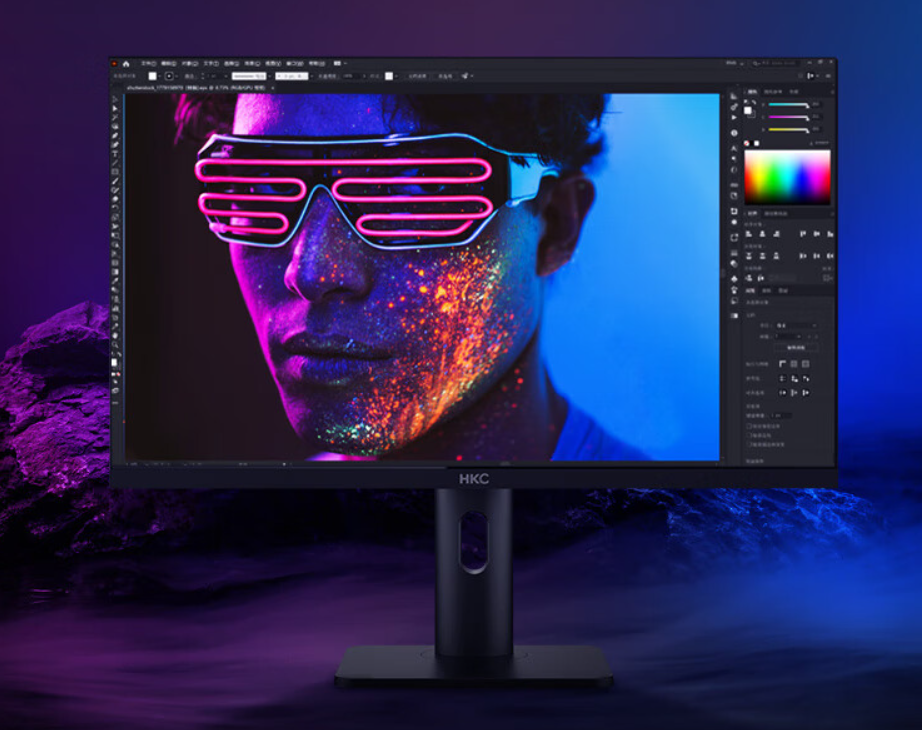Open Edit Toolbar three-dots at toolbar bottom
This screenshot has height=730, width=922.
click(x=115, y=403)
